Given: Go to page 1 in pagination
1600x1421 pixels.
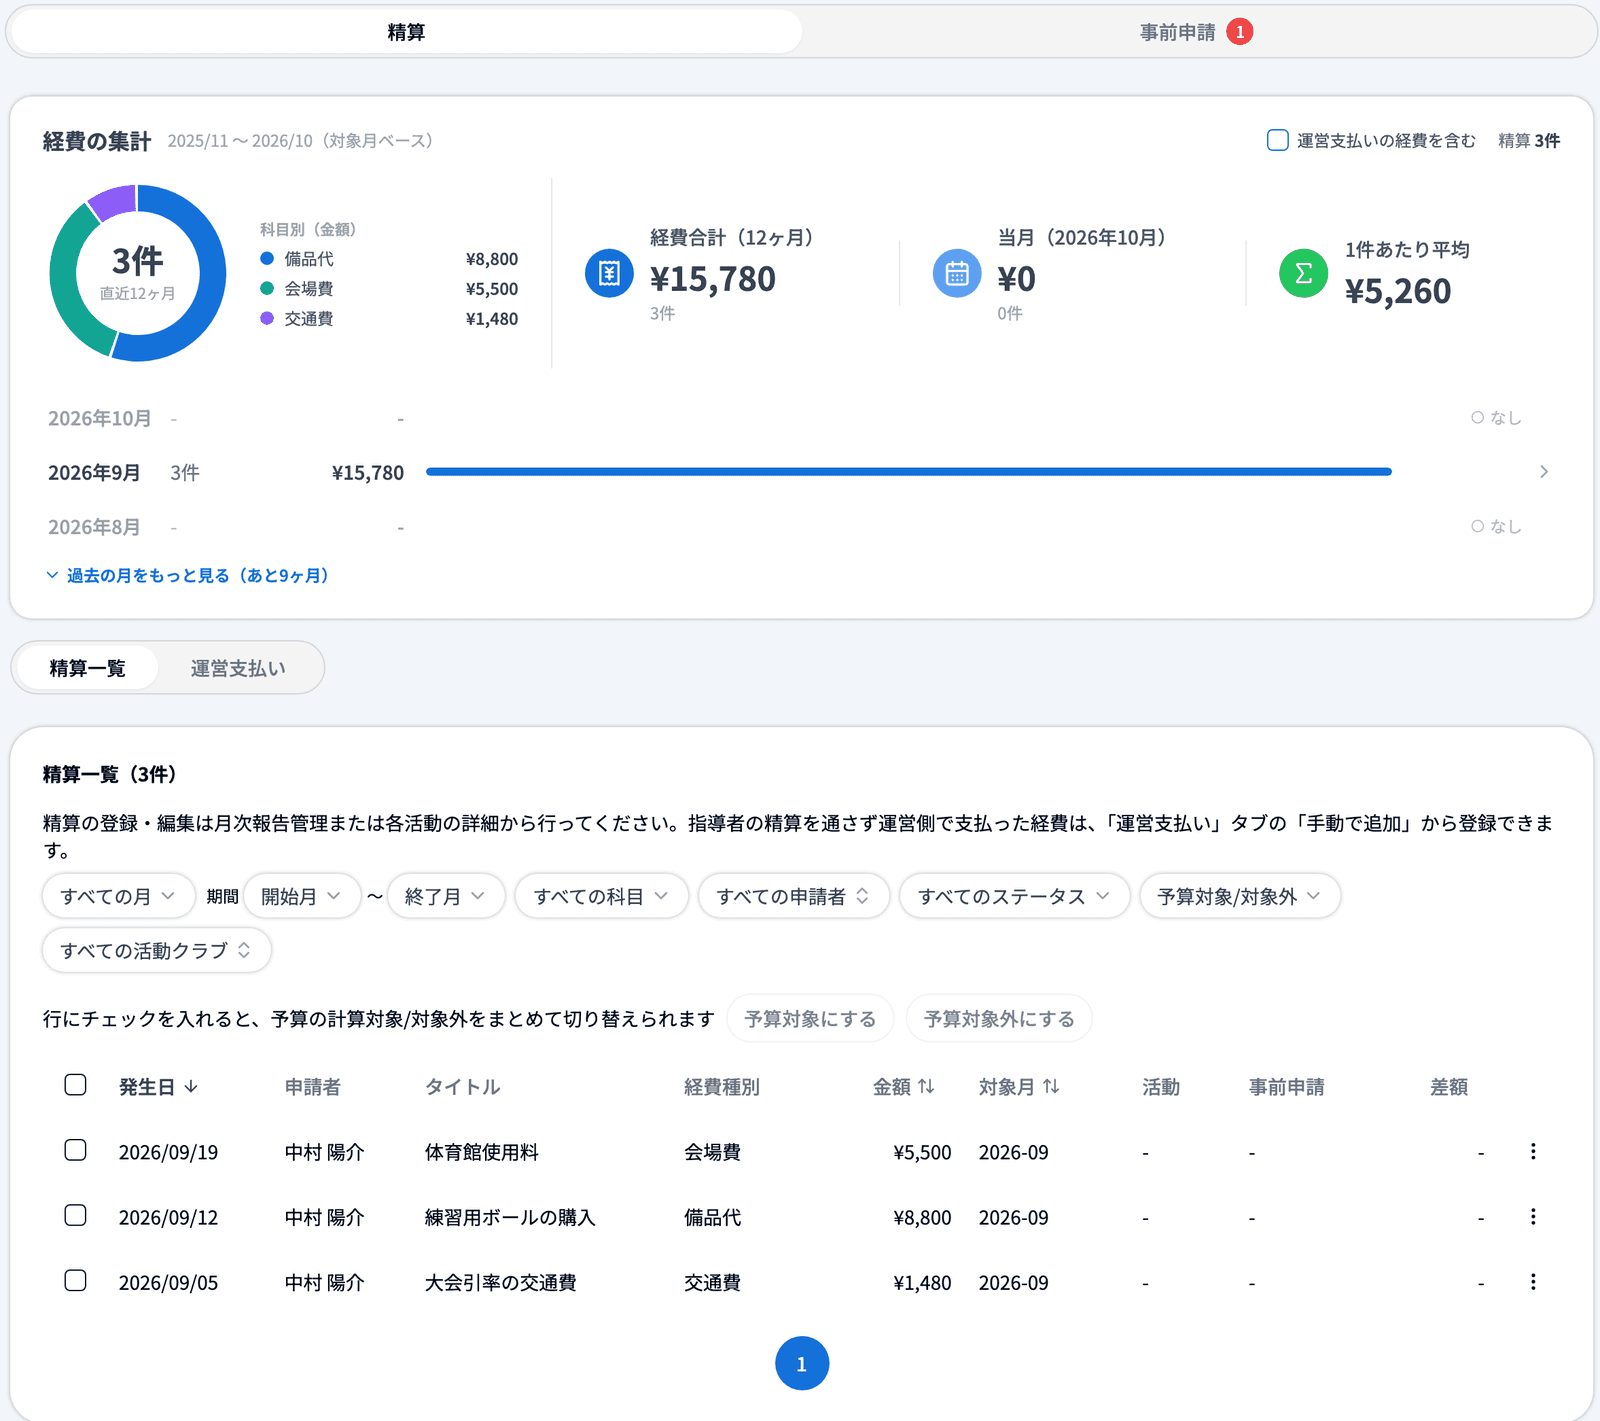Looking at the screenshot, I should (802, 1363).
